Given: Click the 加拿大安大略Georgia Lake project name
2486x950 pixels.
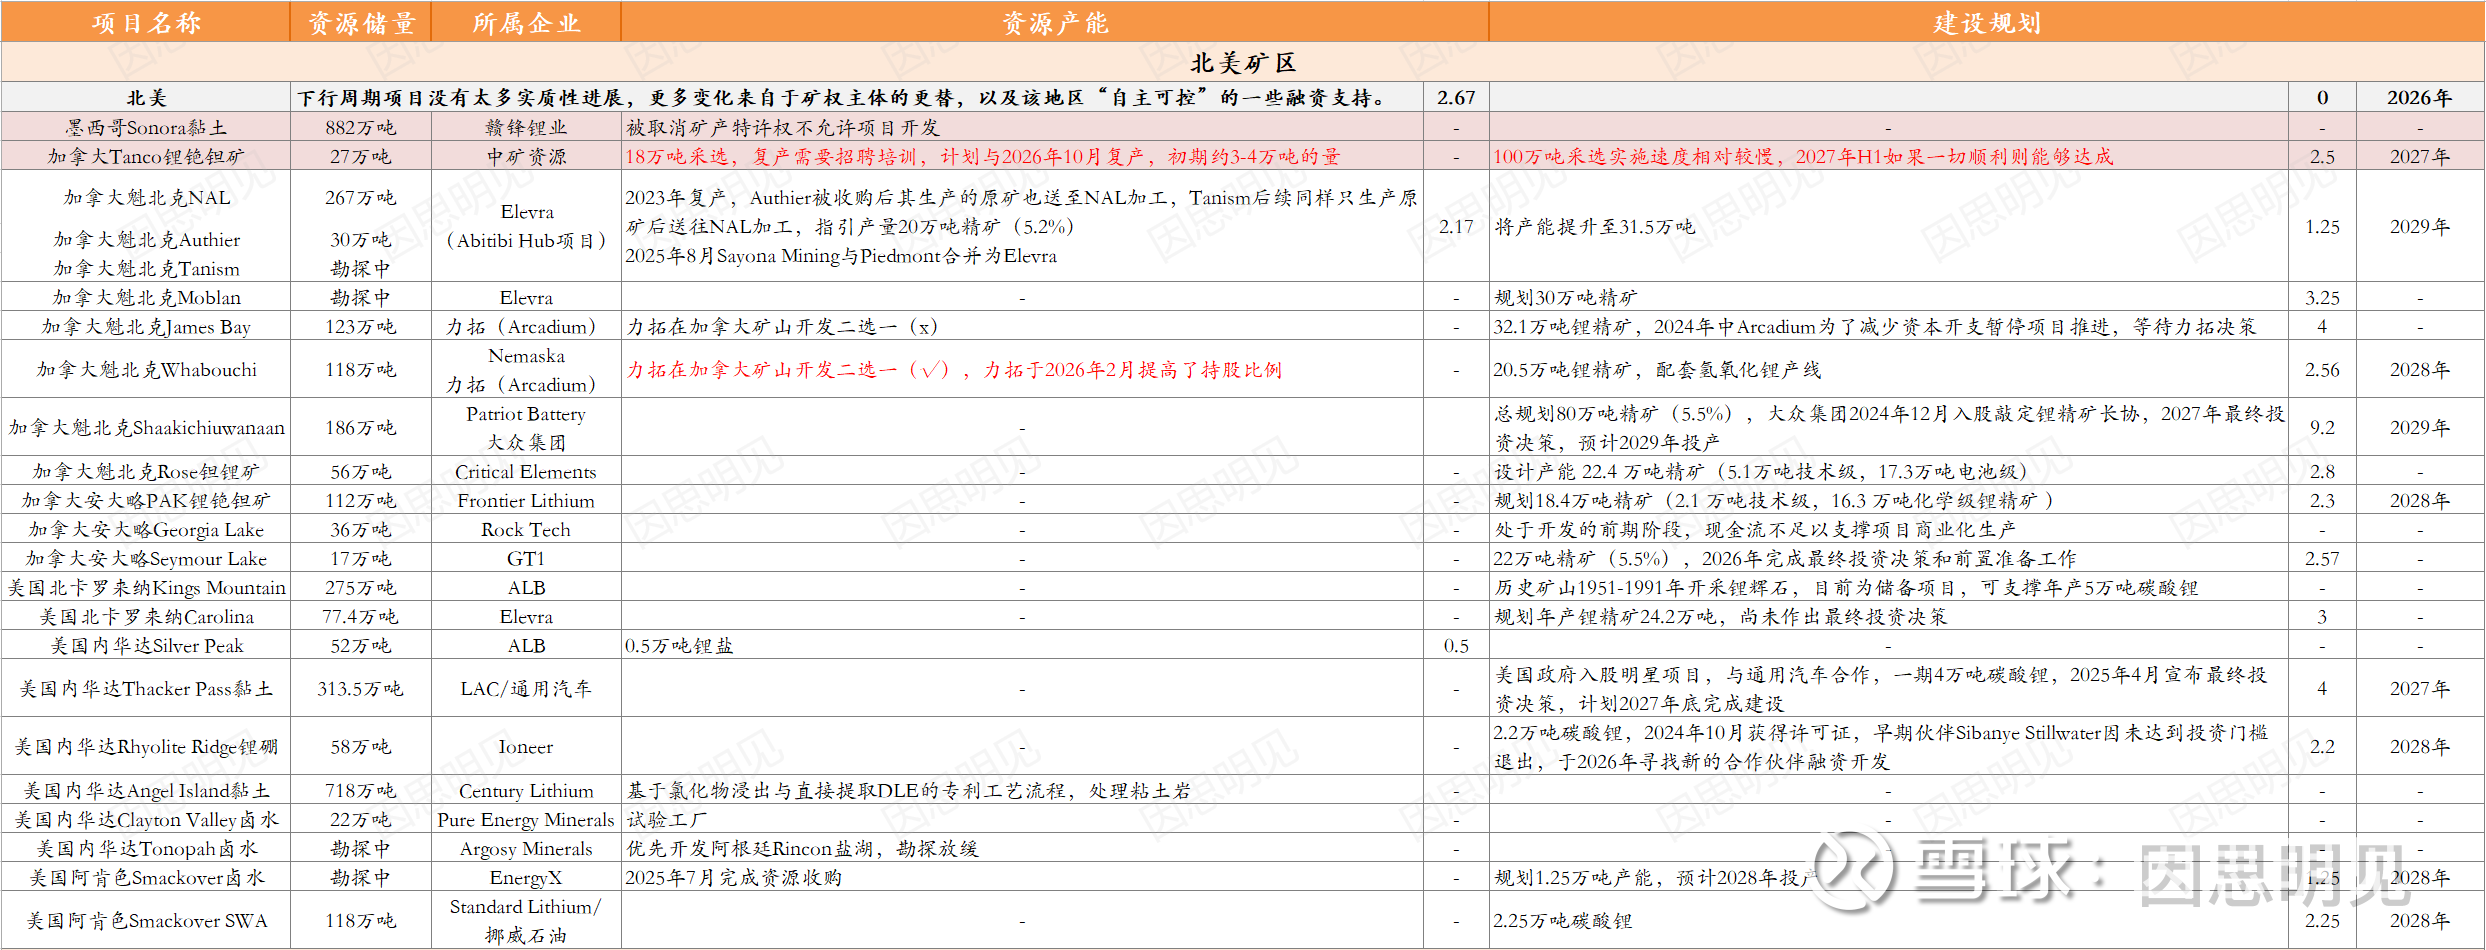Looking at the screenshot, I should (146, 529).
